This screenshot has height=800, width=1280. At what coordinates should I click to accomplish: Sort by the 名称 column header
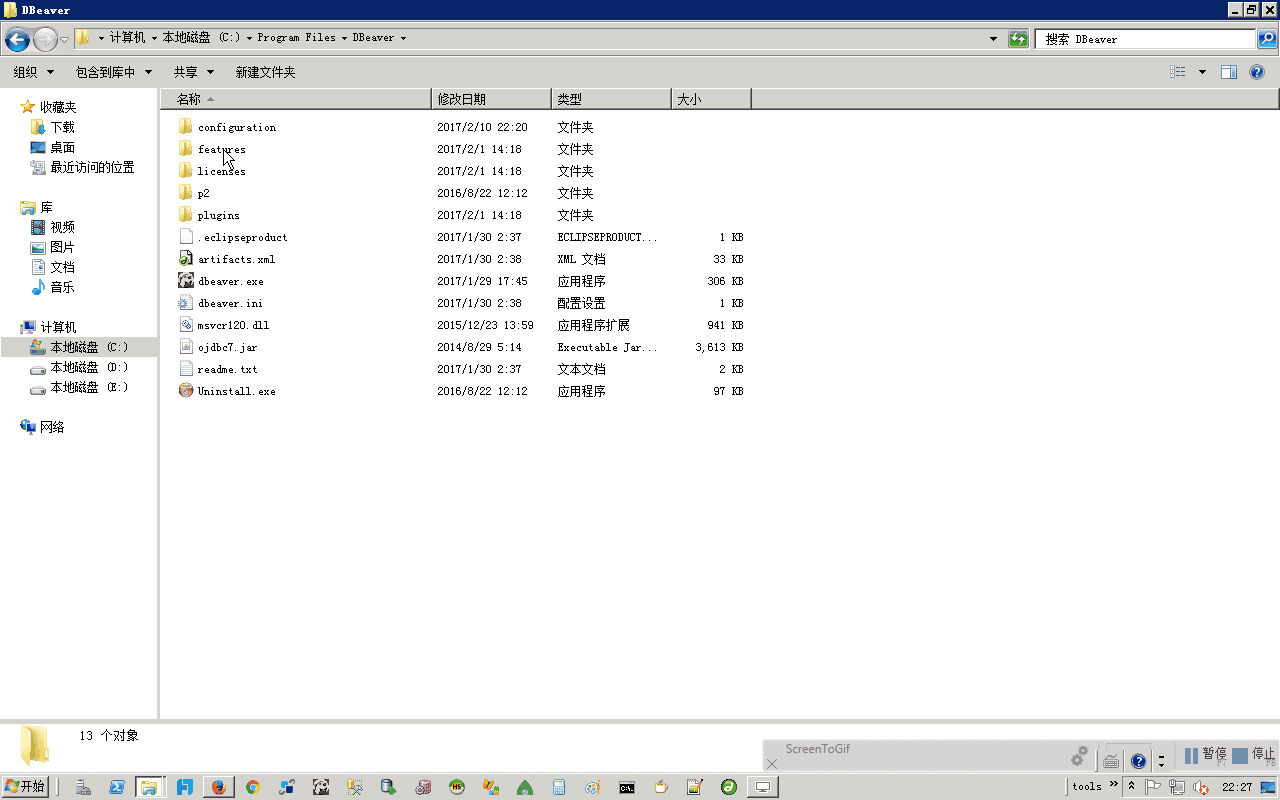[x=296, y=99]
